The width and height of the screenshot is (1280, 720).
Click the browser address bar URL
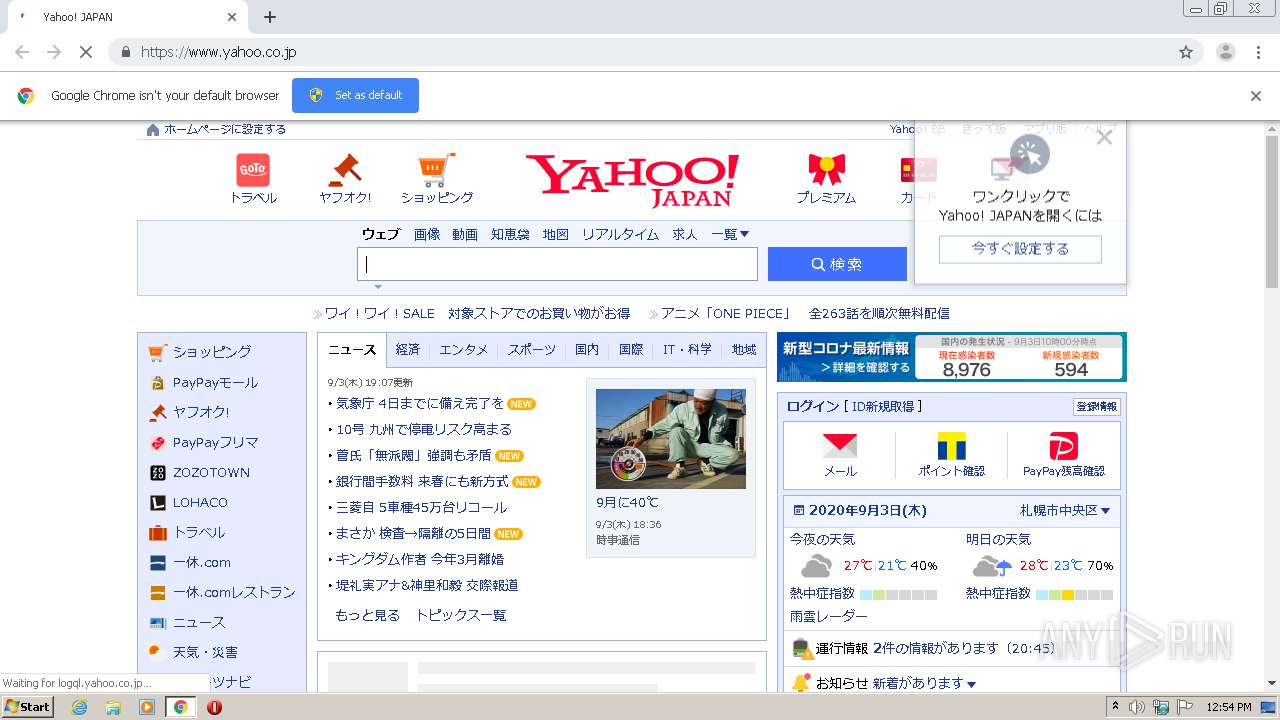point(218,52)
